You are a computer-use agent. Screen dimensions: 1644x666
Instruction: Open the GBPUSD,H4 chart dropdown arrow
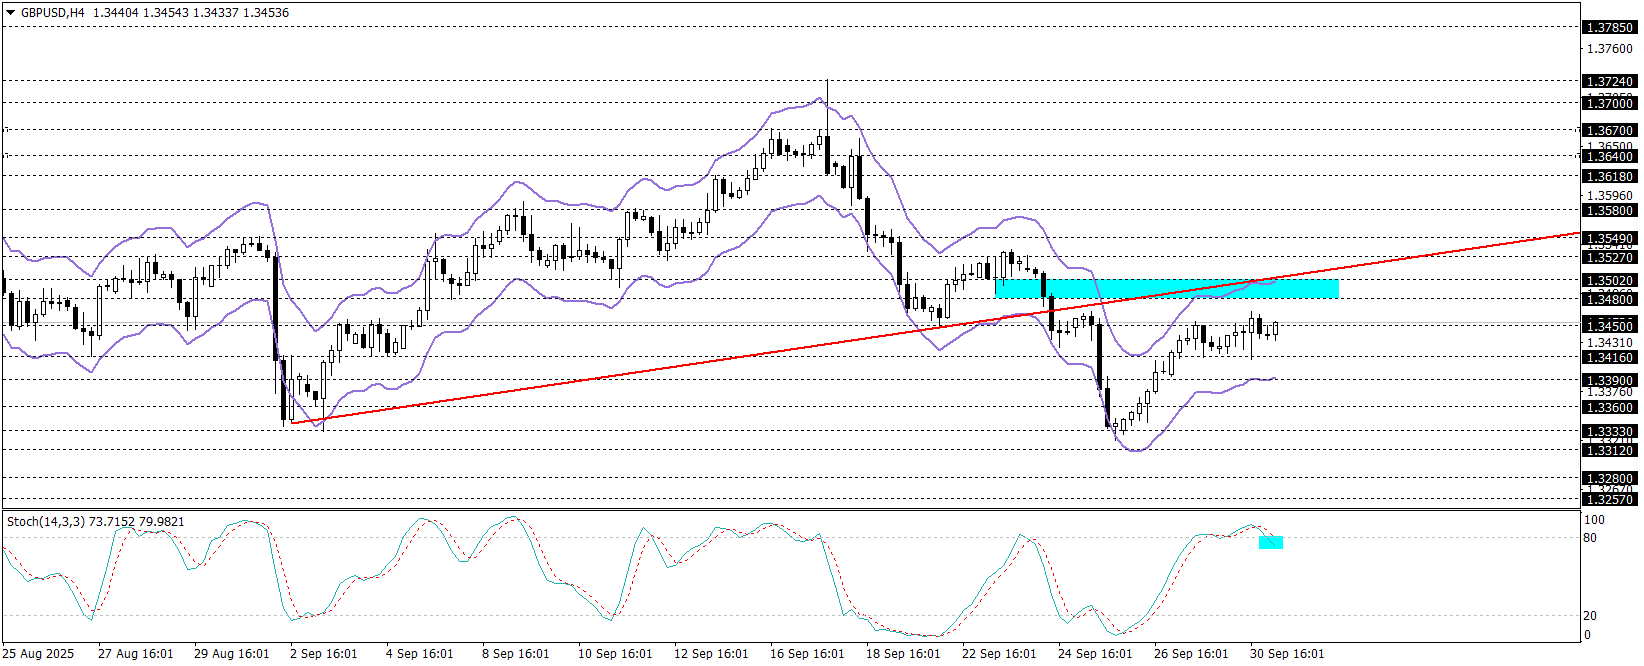[10, 13]
